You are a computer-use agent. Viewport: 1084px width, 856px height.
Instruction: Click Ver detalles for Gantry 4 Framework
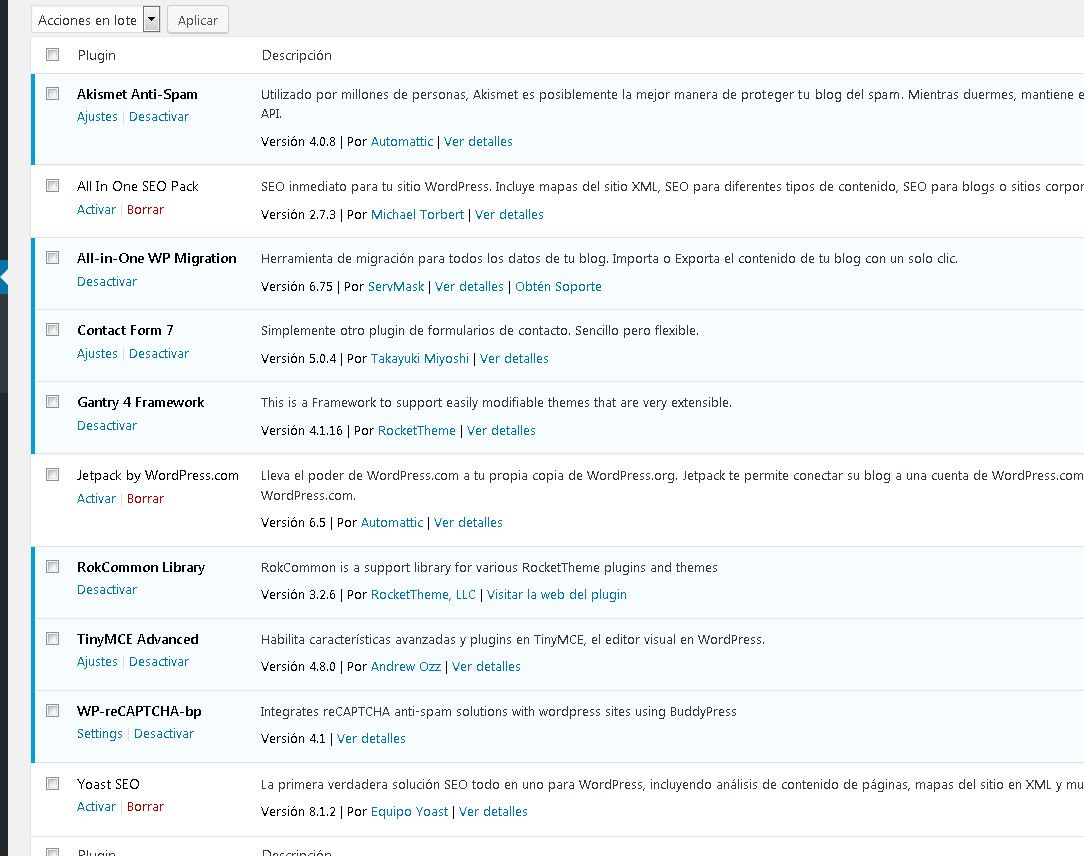pyautogui.click(x=501, y=430)
